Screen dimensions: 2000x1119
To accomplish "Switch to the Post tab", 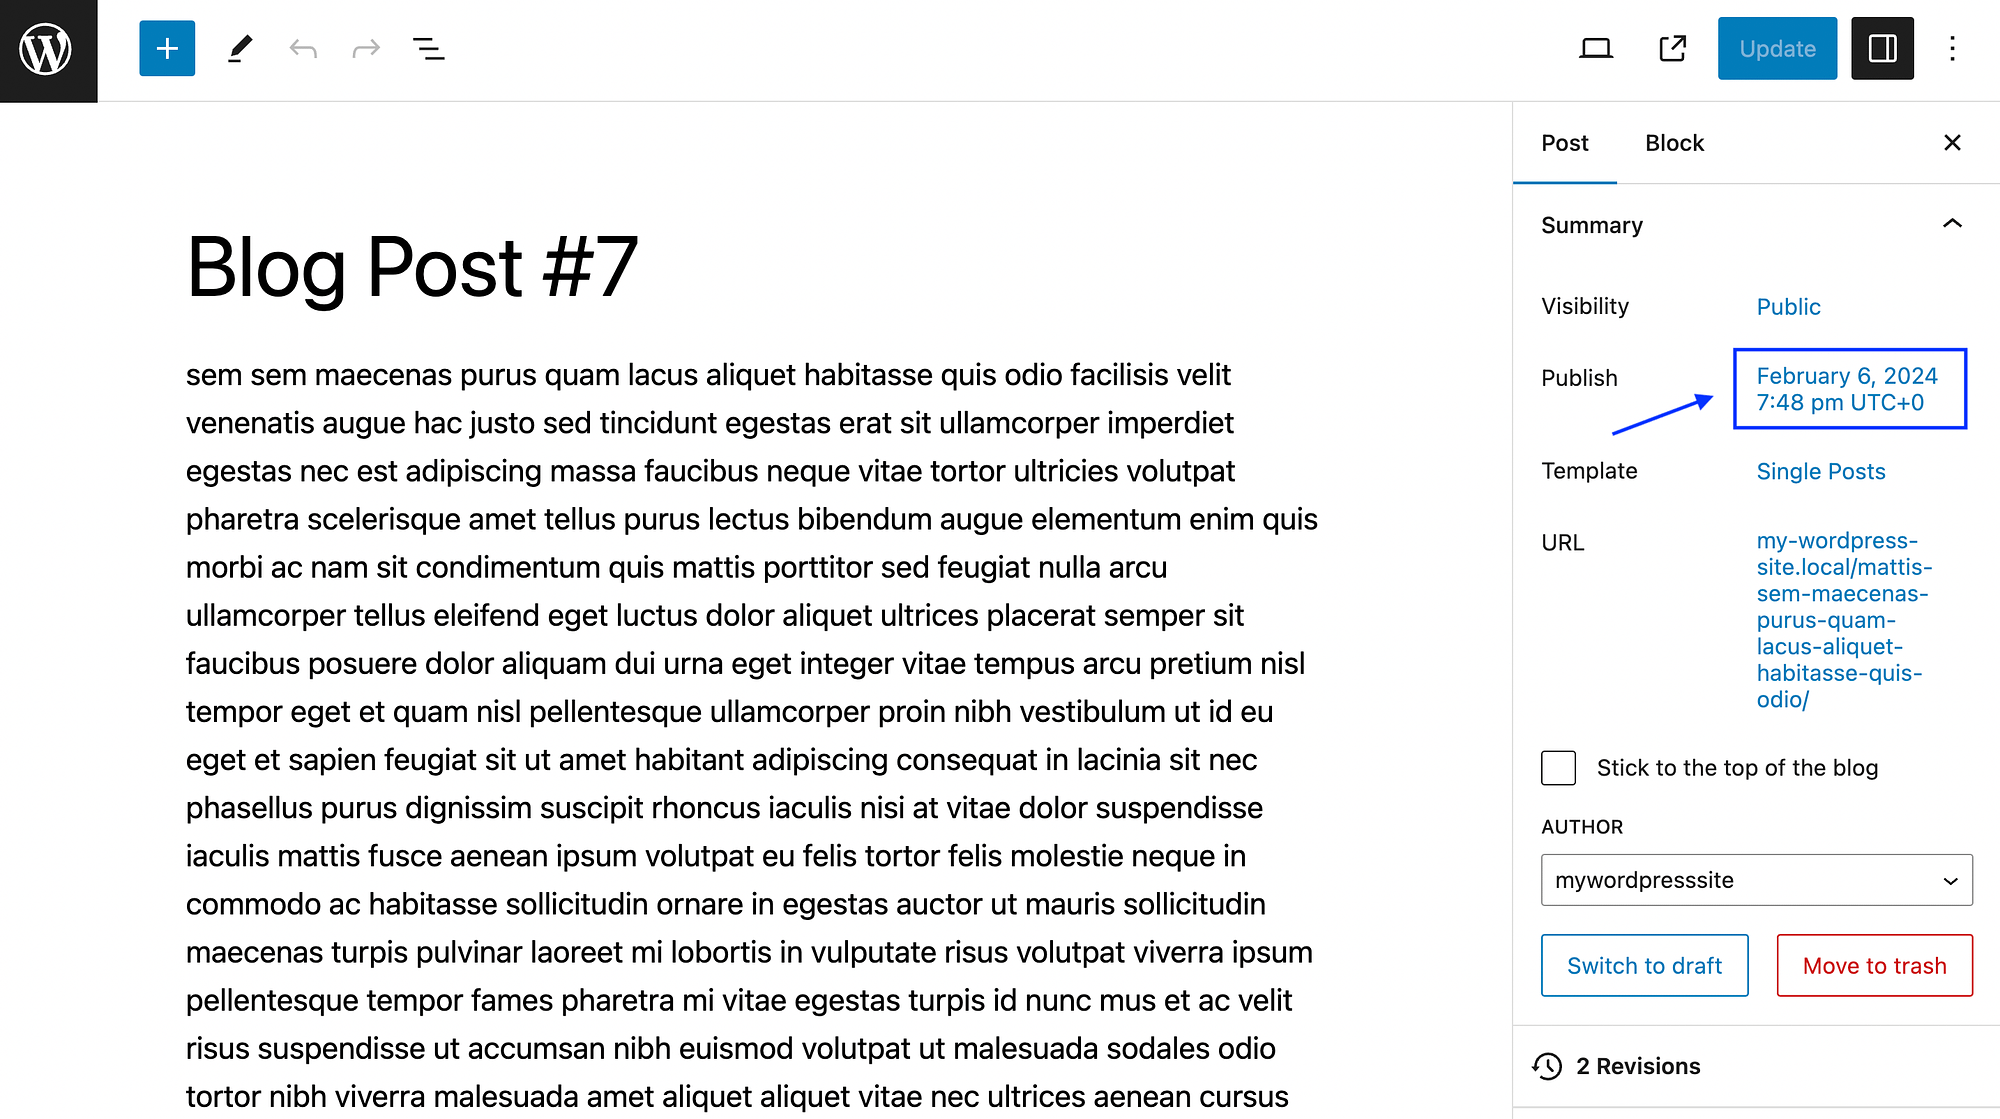I will (1565, 143).
